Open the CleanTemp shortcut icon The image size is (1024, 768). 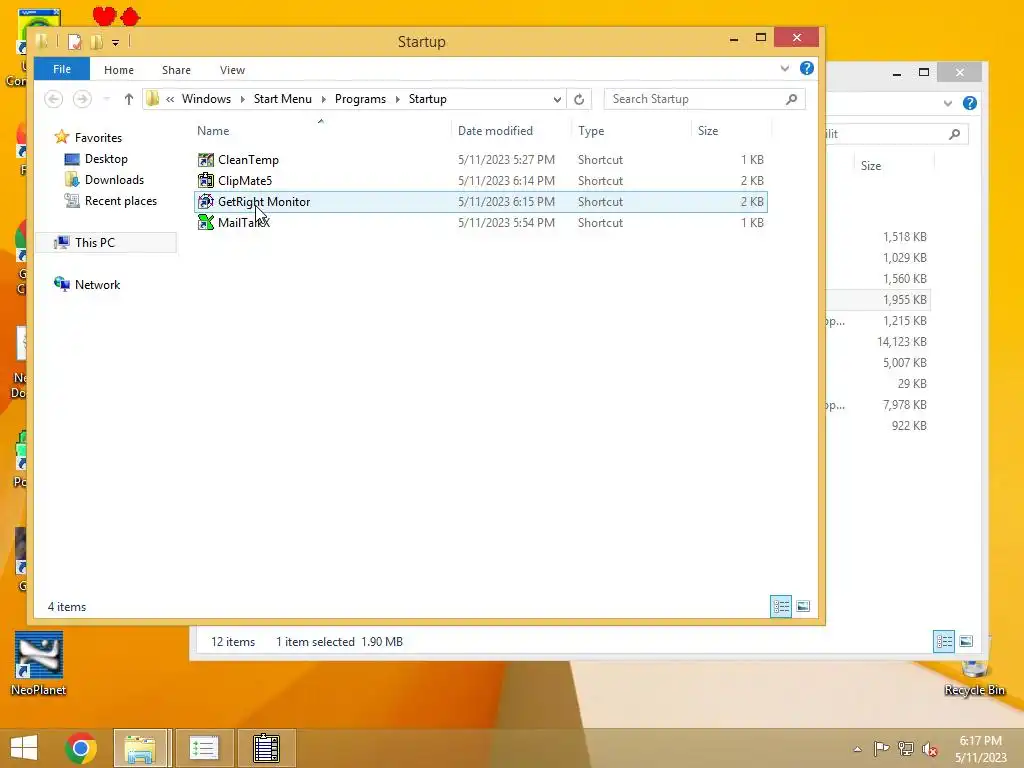(206, 160)
